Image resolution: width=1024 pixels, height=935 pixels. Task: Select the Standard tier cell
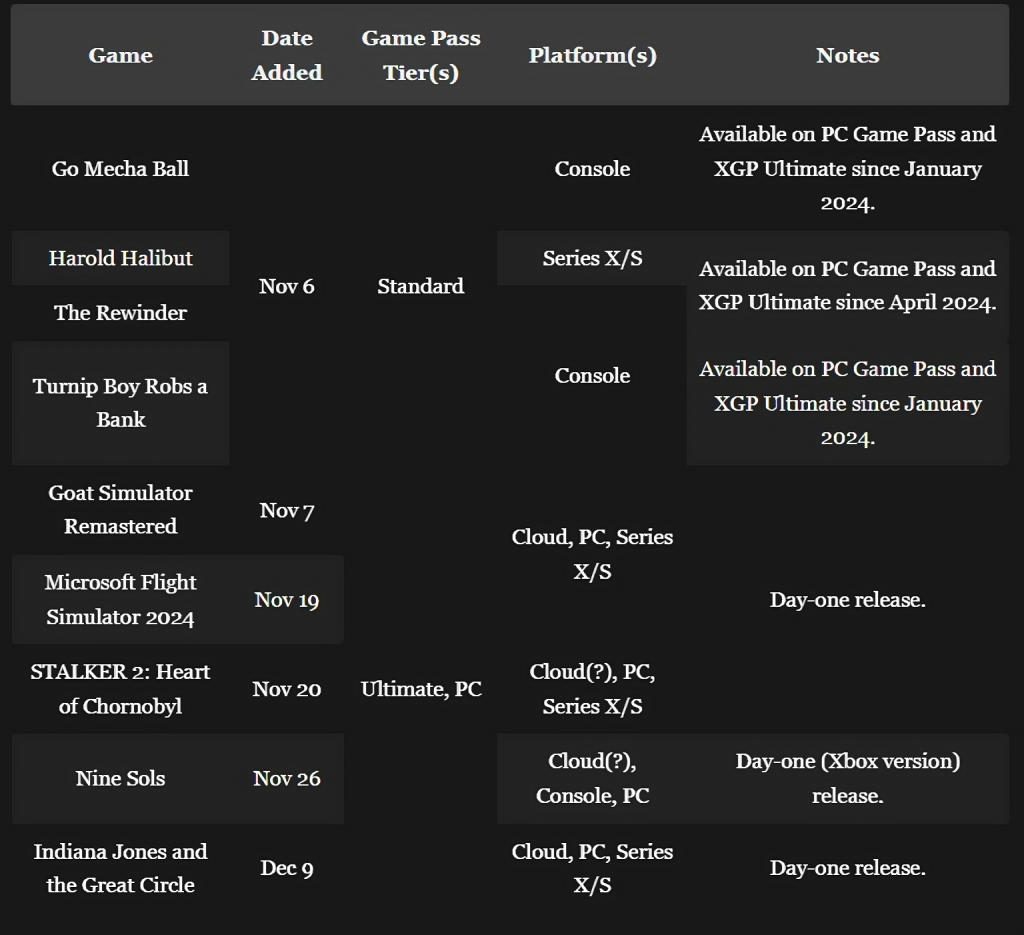click(x=421, y=286)
